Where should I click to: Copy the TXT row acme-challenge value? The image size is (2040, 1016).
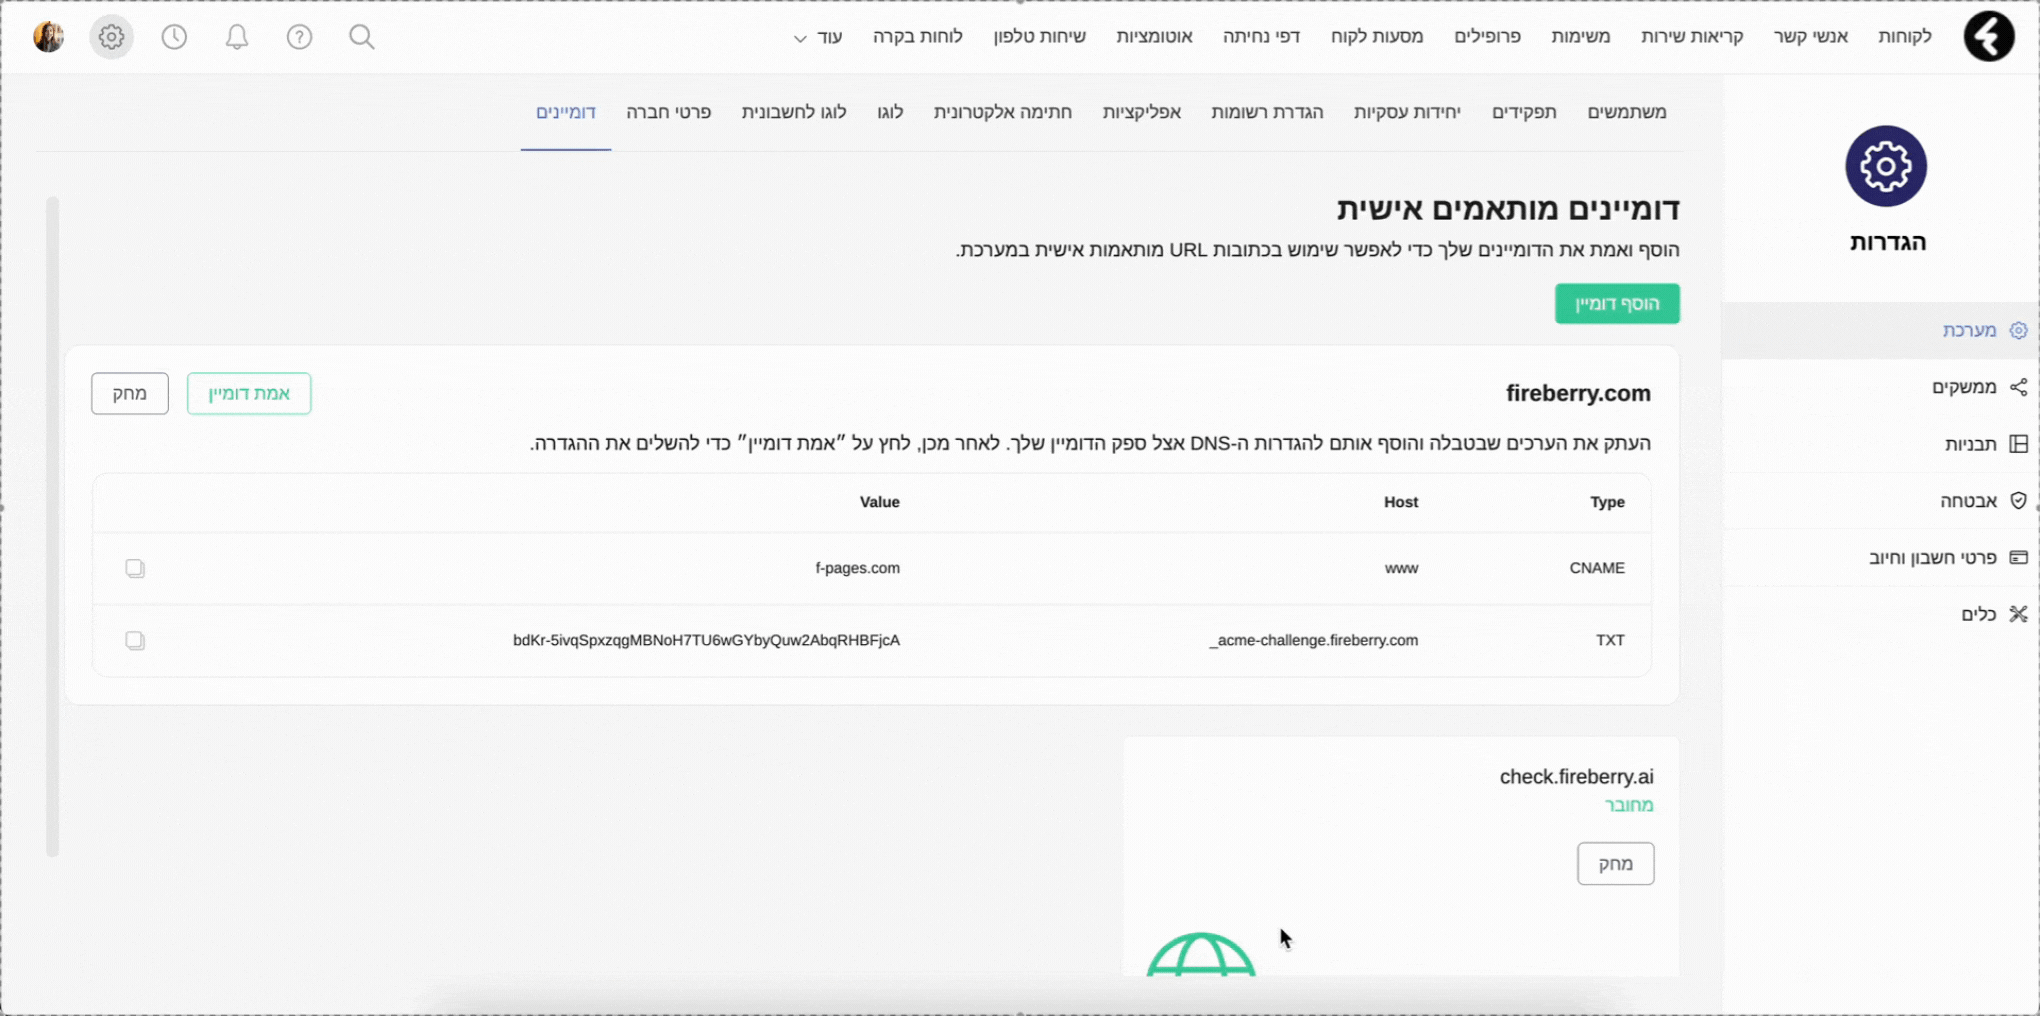[135, 640]
